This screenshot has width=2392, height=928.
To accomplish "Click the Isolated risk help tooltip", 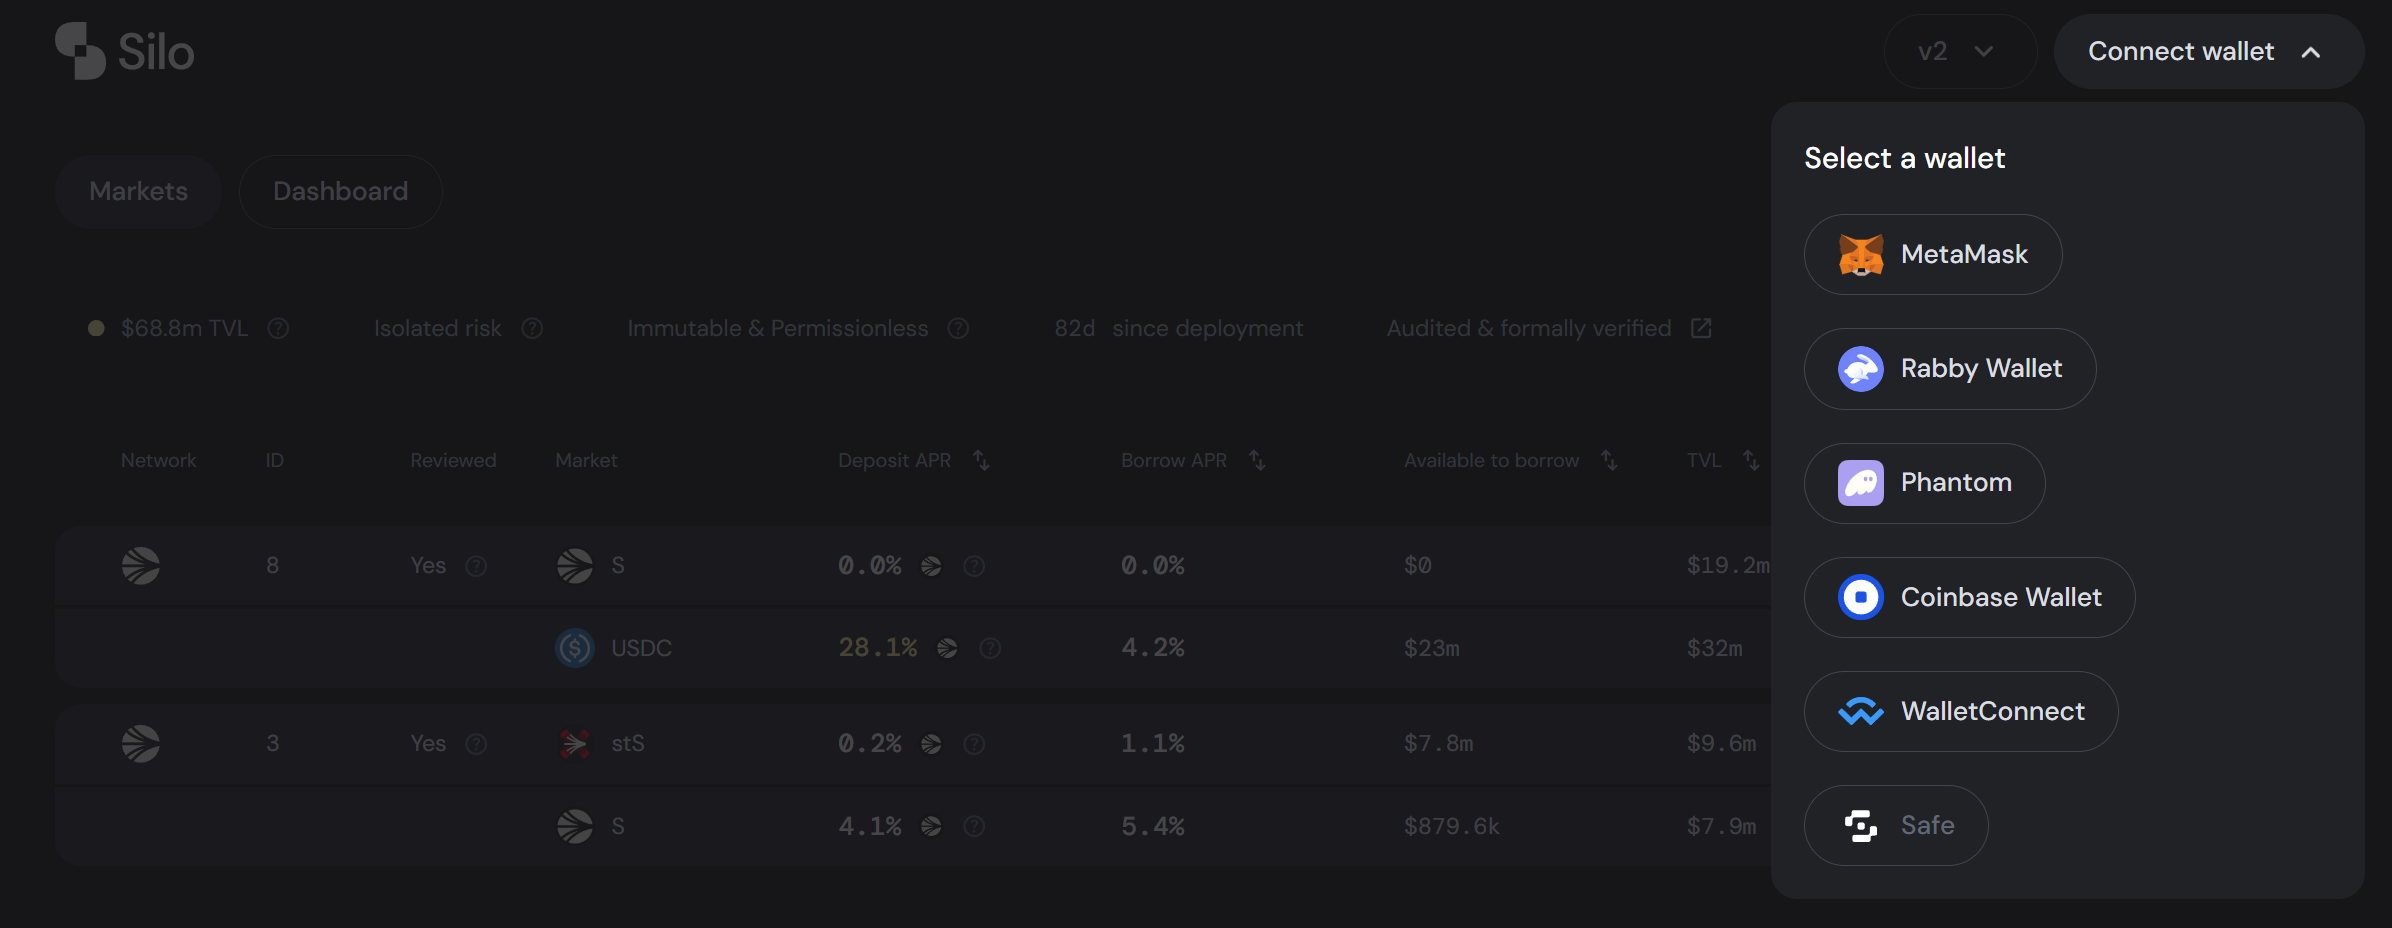I will (x=532, y=328).
